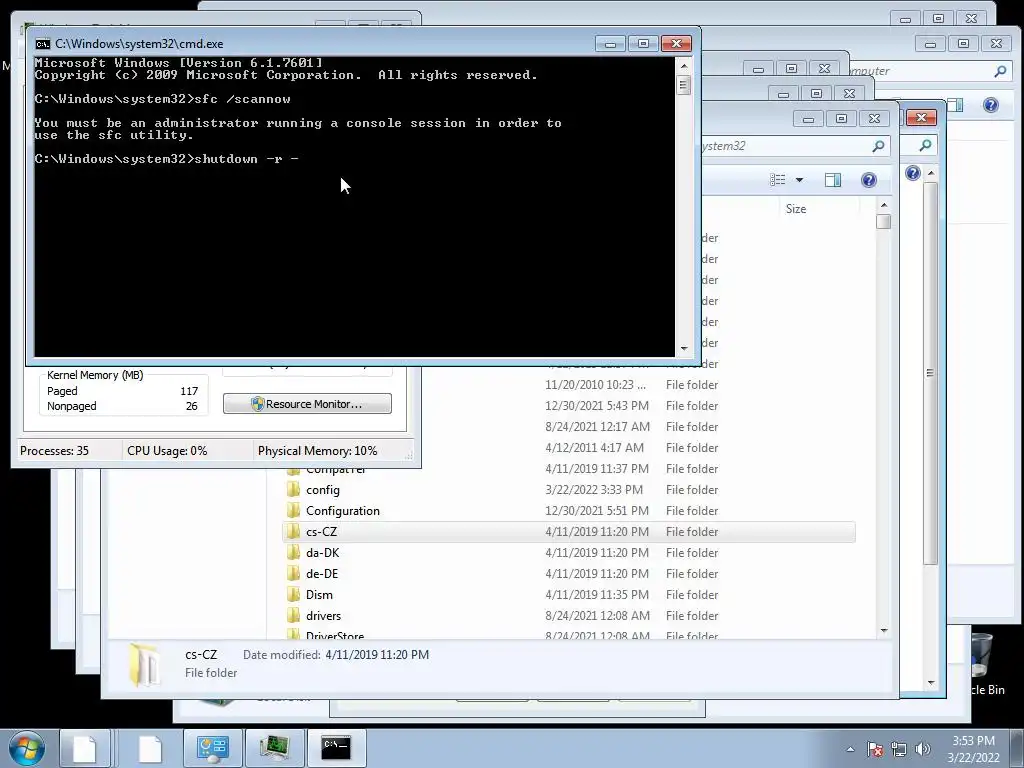Open view options dropdown arrow in System32 window
This screenshot has height=768, width=1024.
pos(799,180)
